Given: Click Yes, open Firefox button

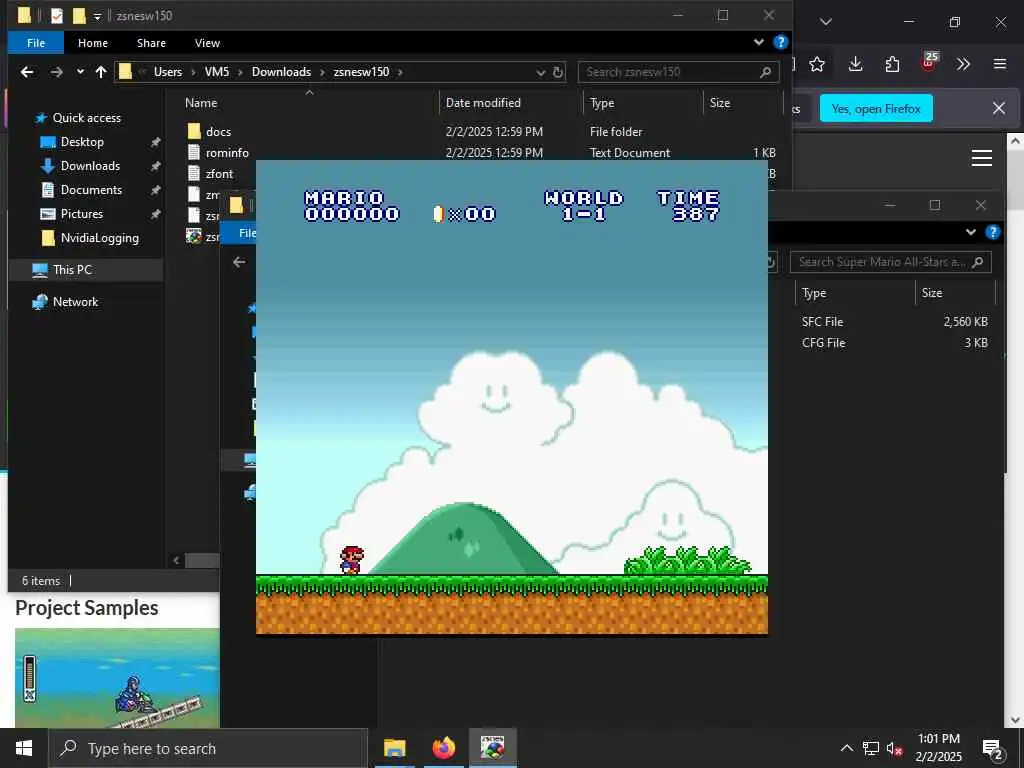Looking at the screenshot, I should (x=876, y=109).
